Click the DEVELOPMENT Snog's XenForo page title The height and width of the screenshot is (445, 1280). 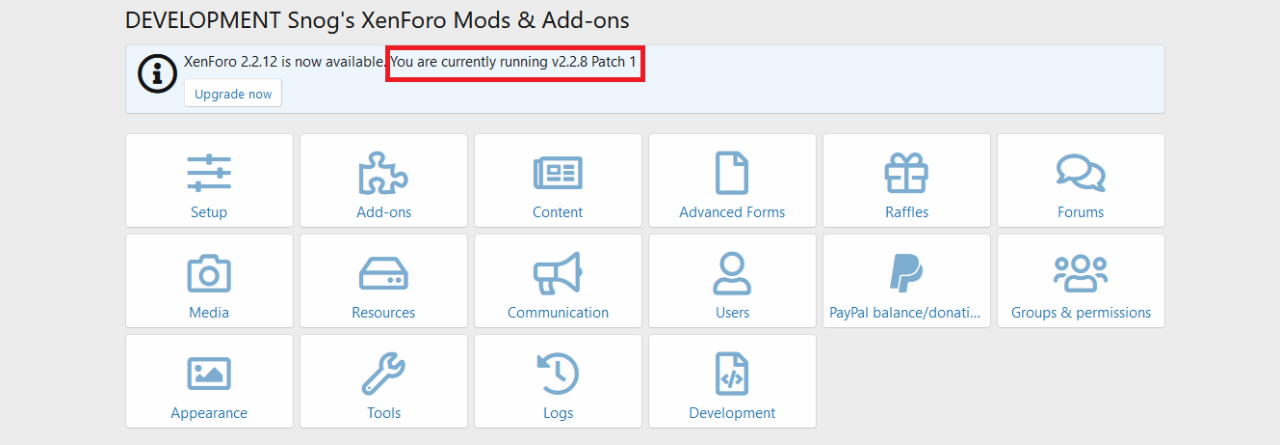coord(377,20)
